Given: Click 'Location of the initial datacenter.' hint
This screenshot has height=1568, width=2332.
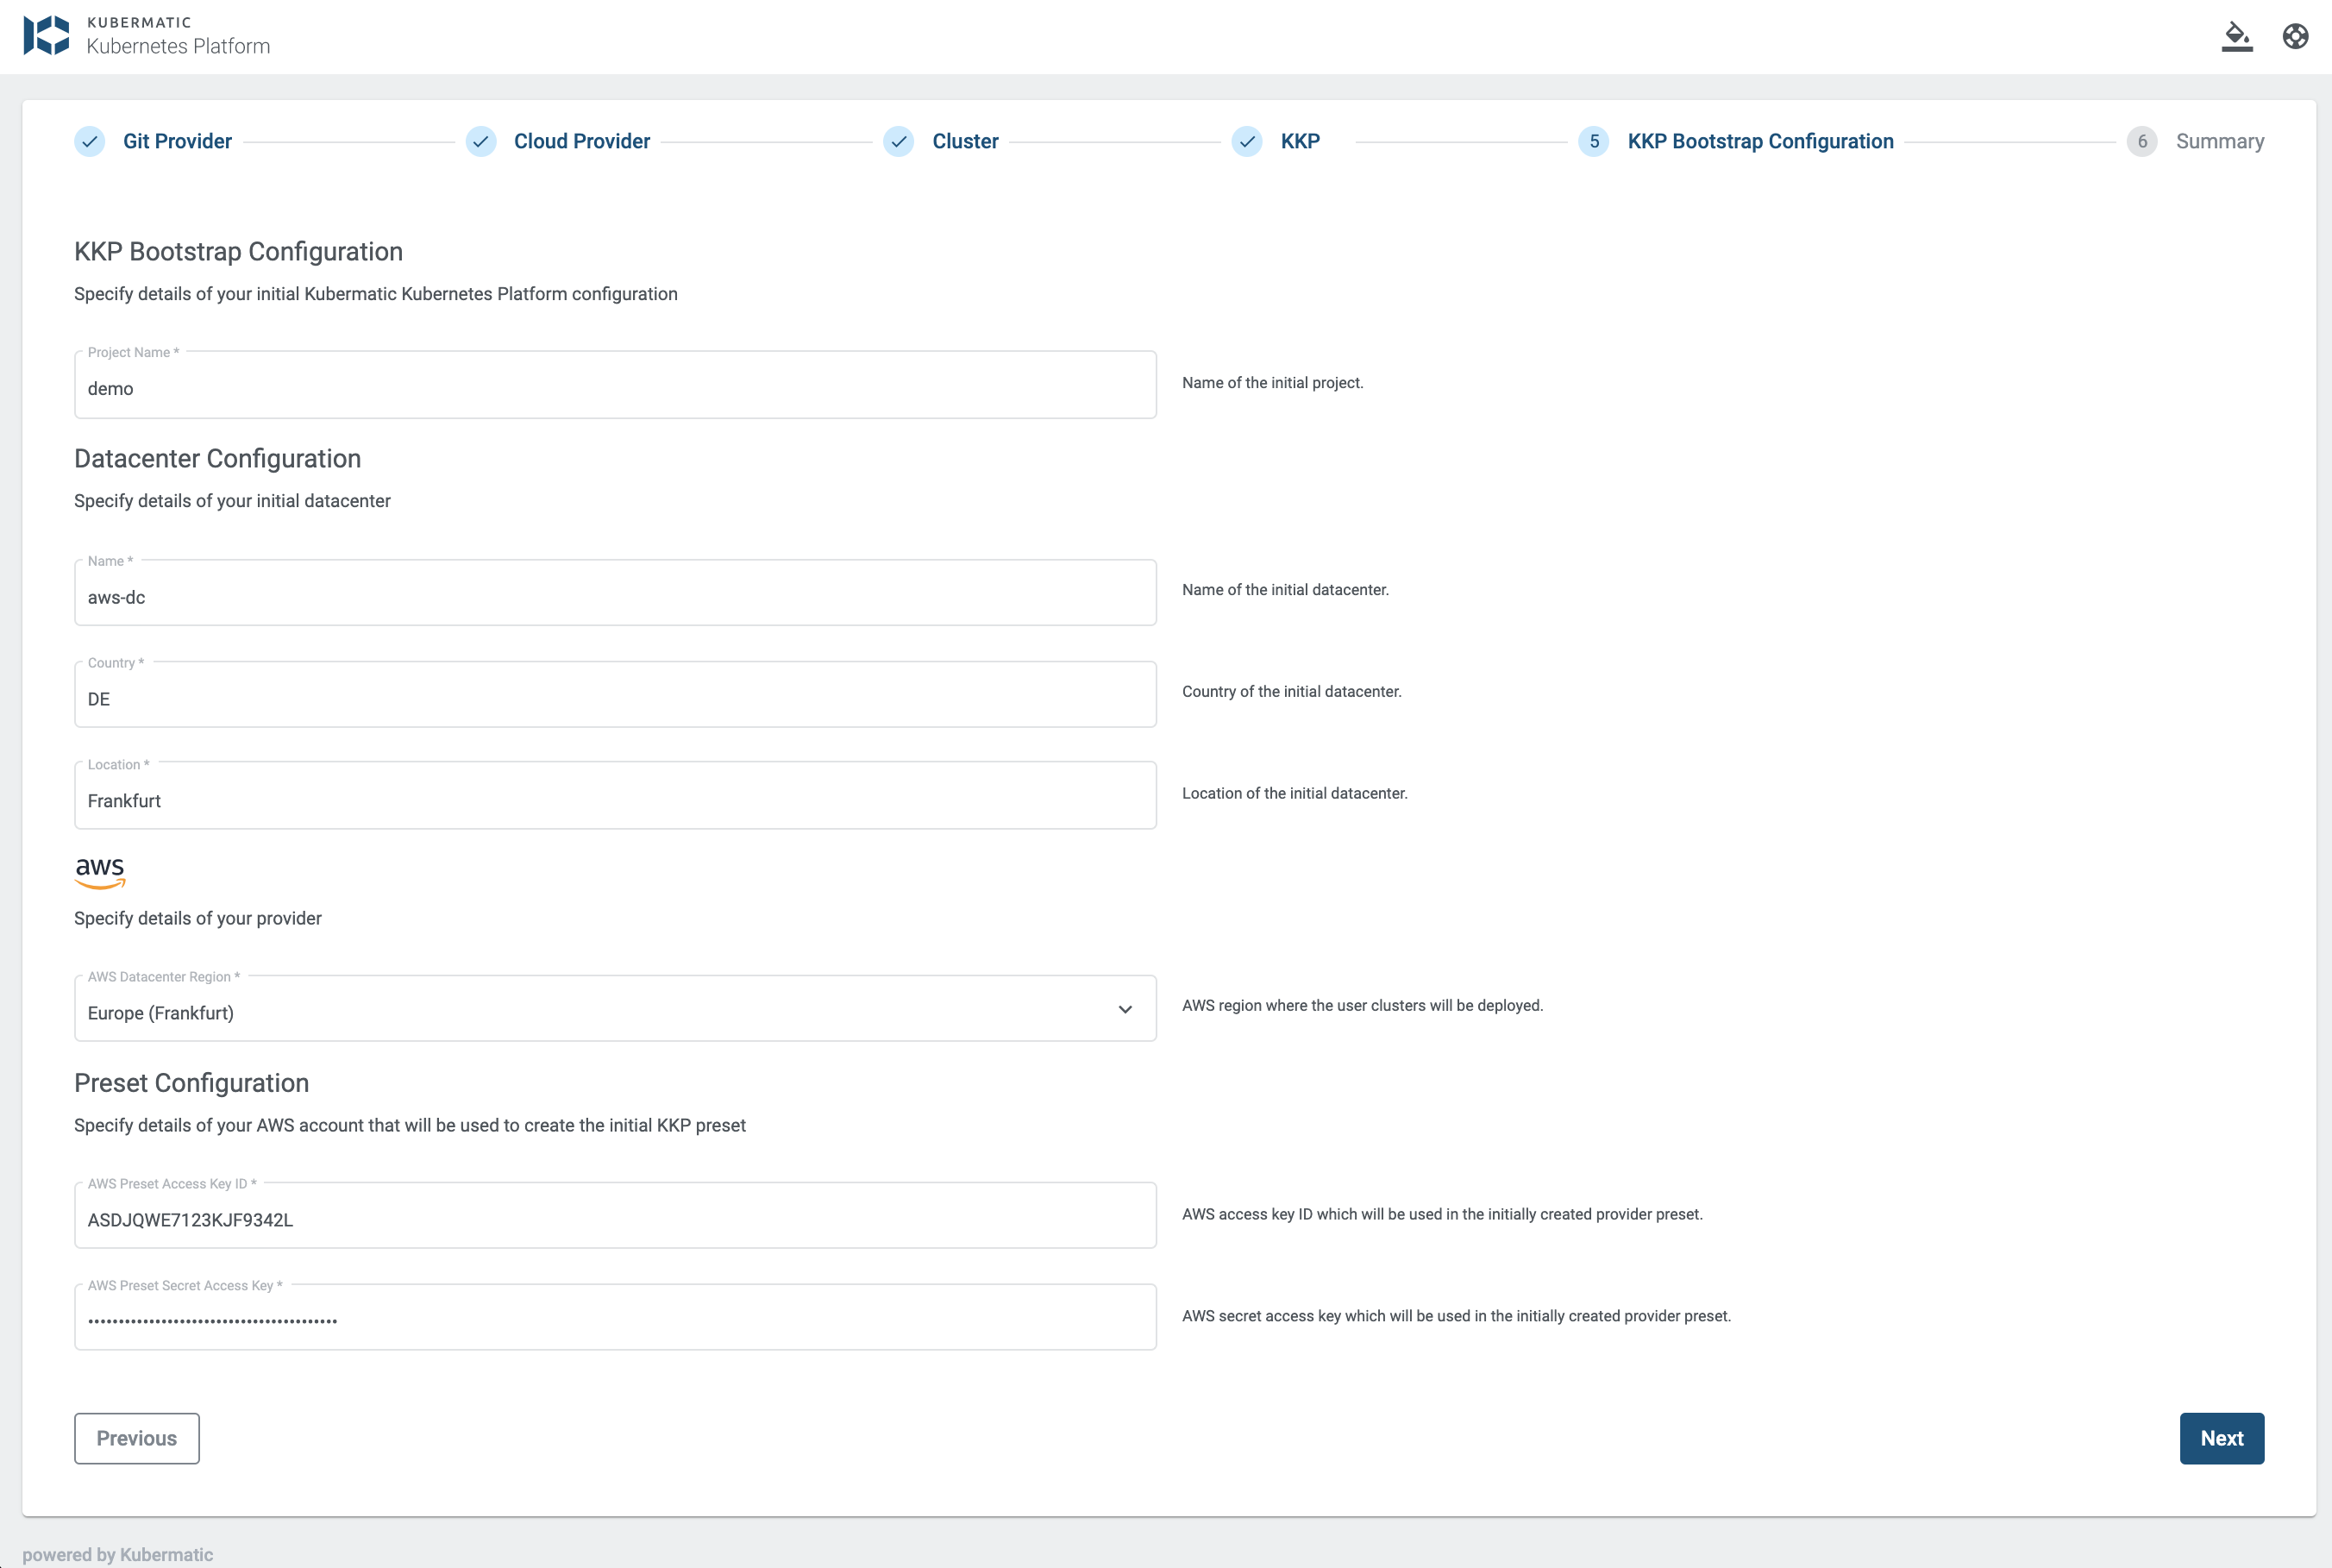Looking at the screenshot, I should 1294,793.
